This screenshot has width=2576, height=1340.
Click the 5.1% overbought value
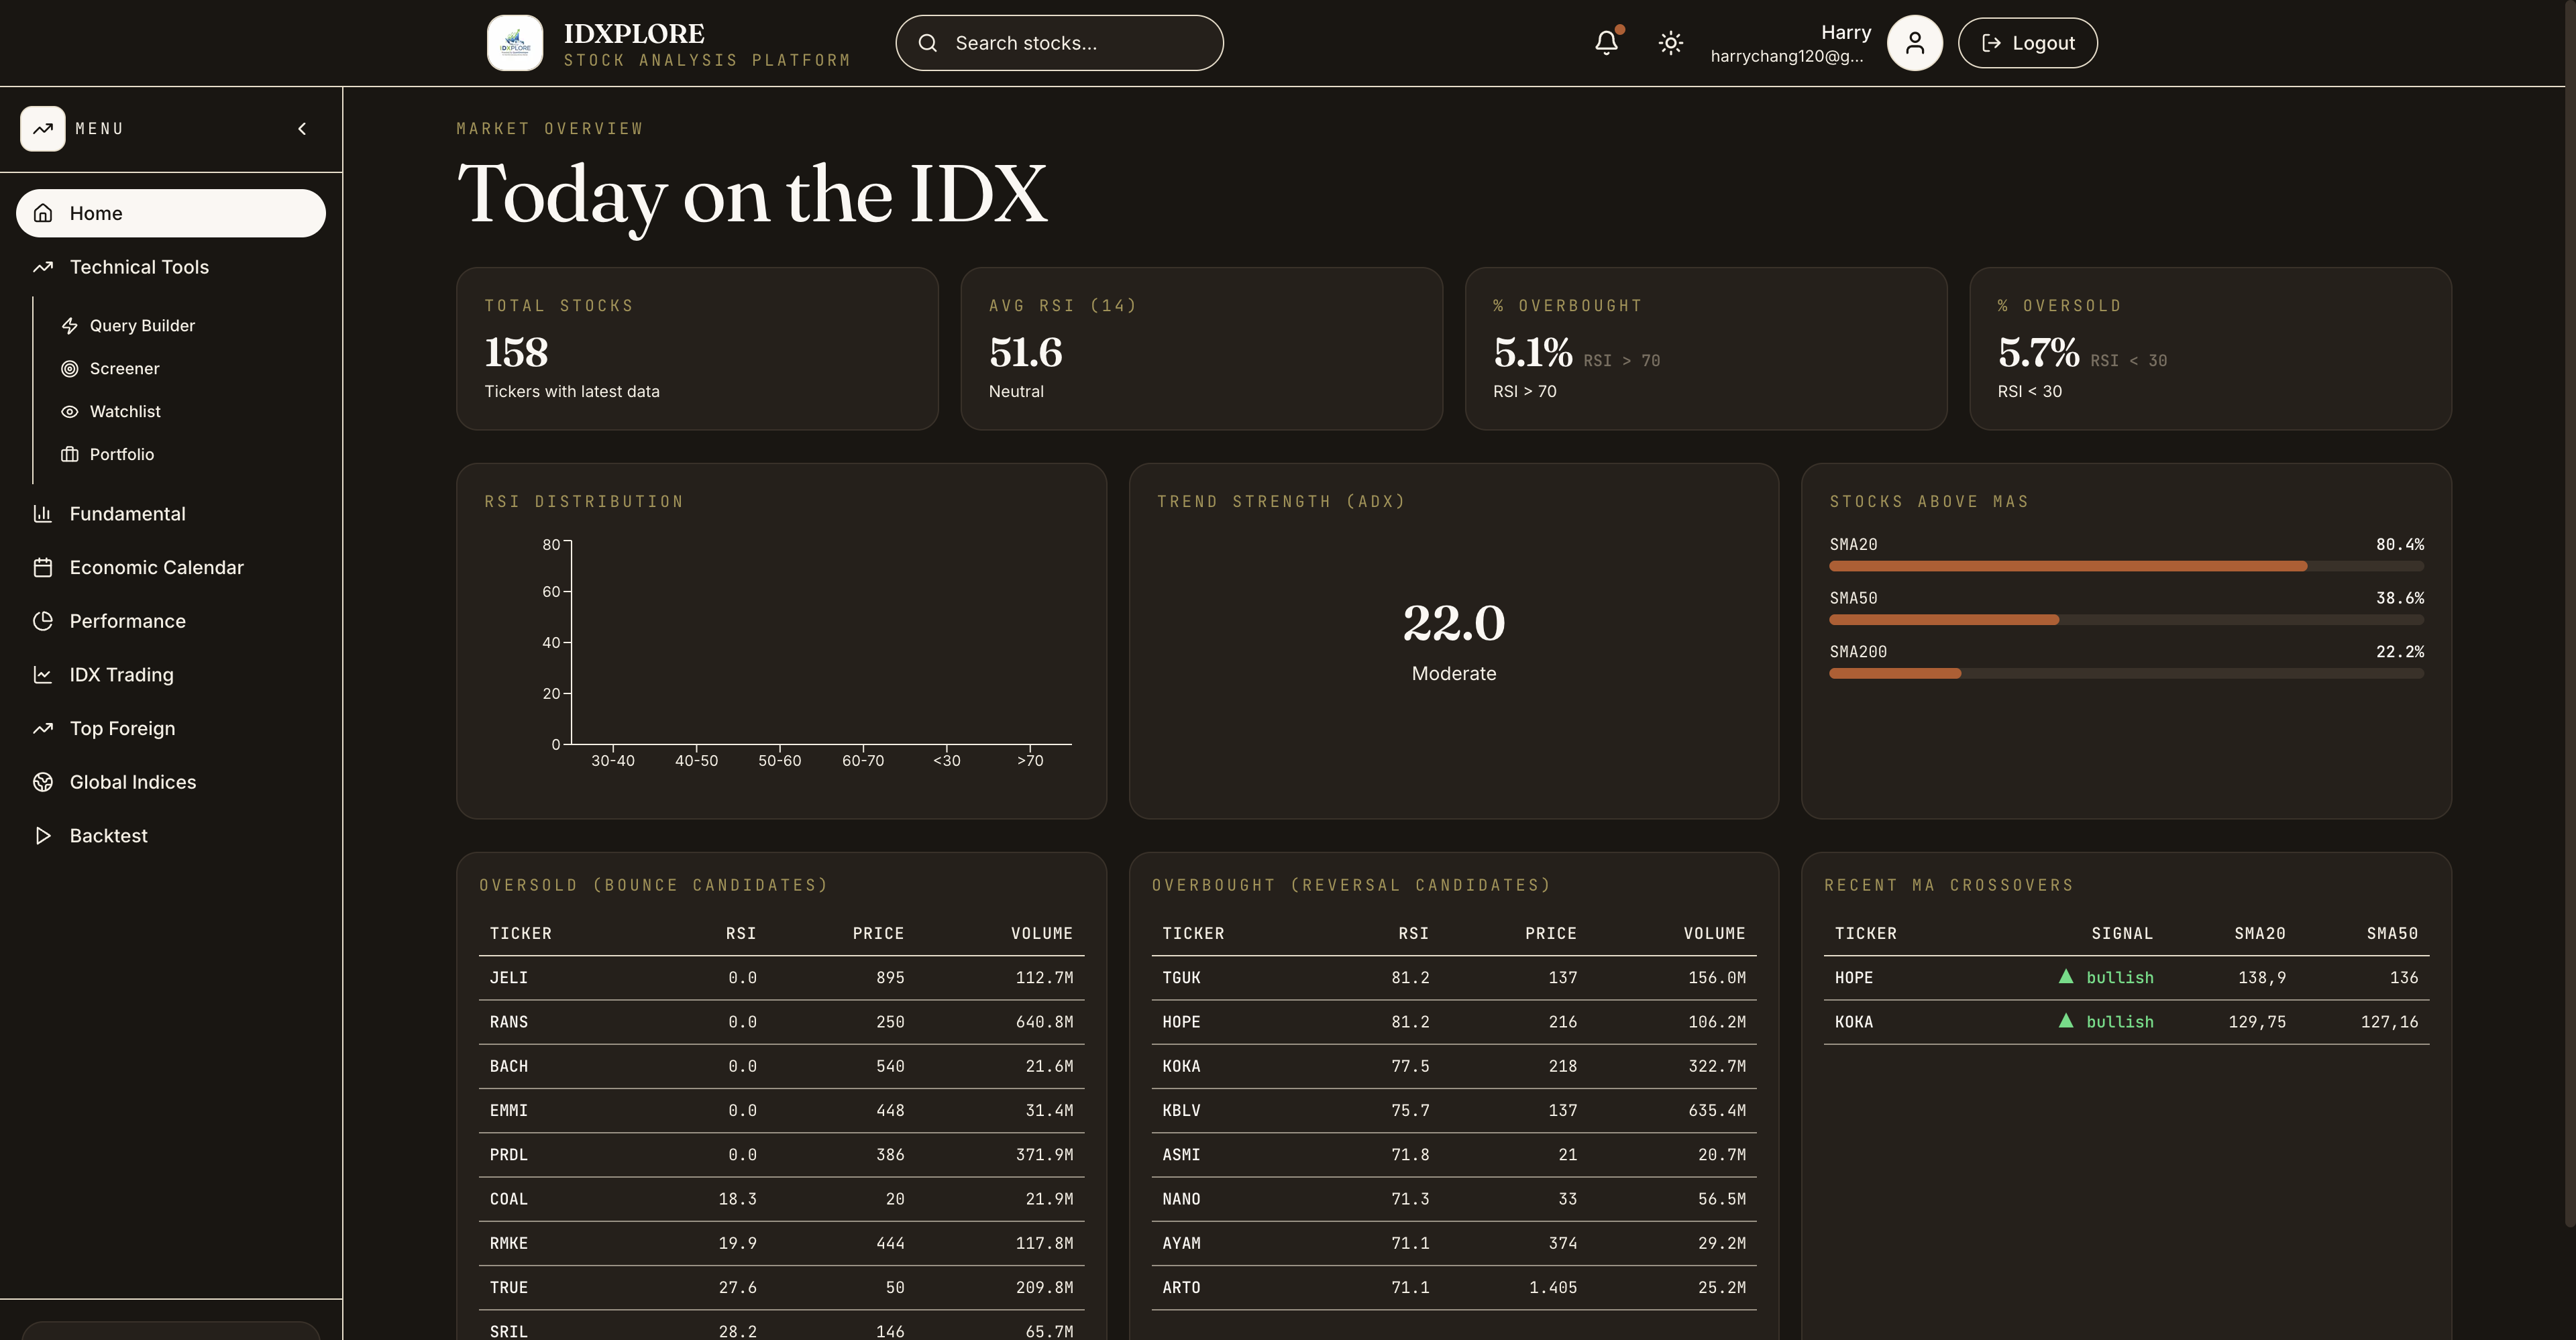point(1532,352)
